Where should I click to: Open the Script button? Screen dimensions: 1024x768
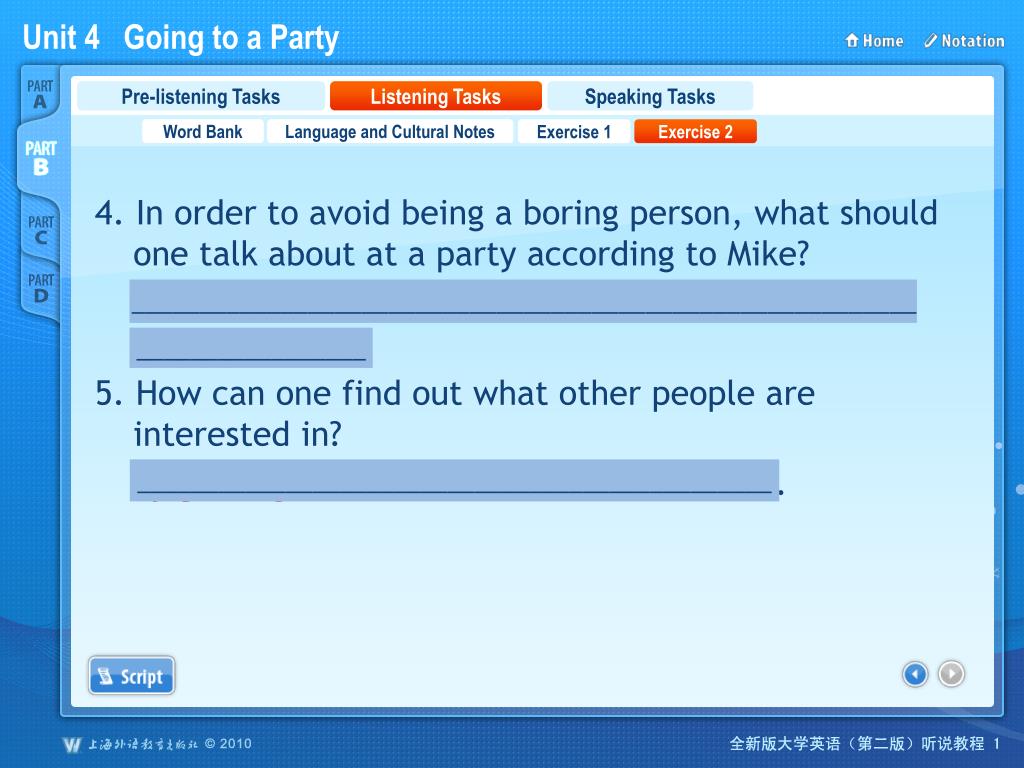[x=132, y=675]
